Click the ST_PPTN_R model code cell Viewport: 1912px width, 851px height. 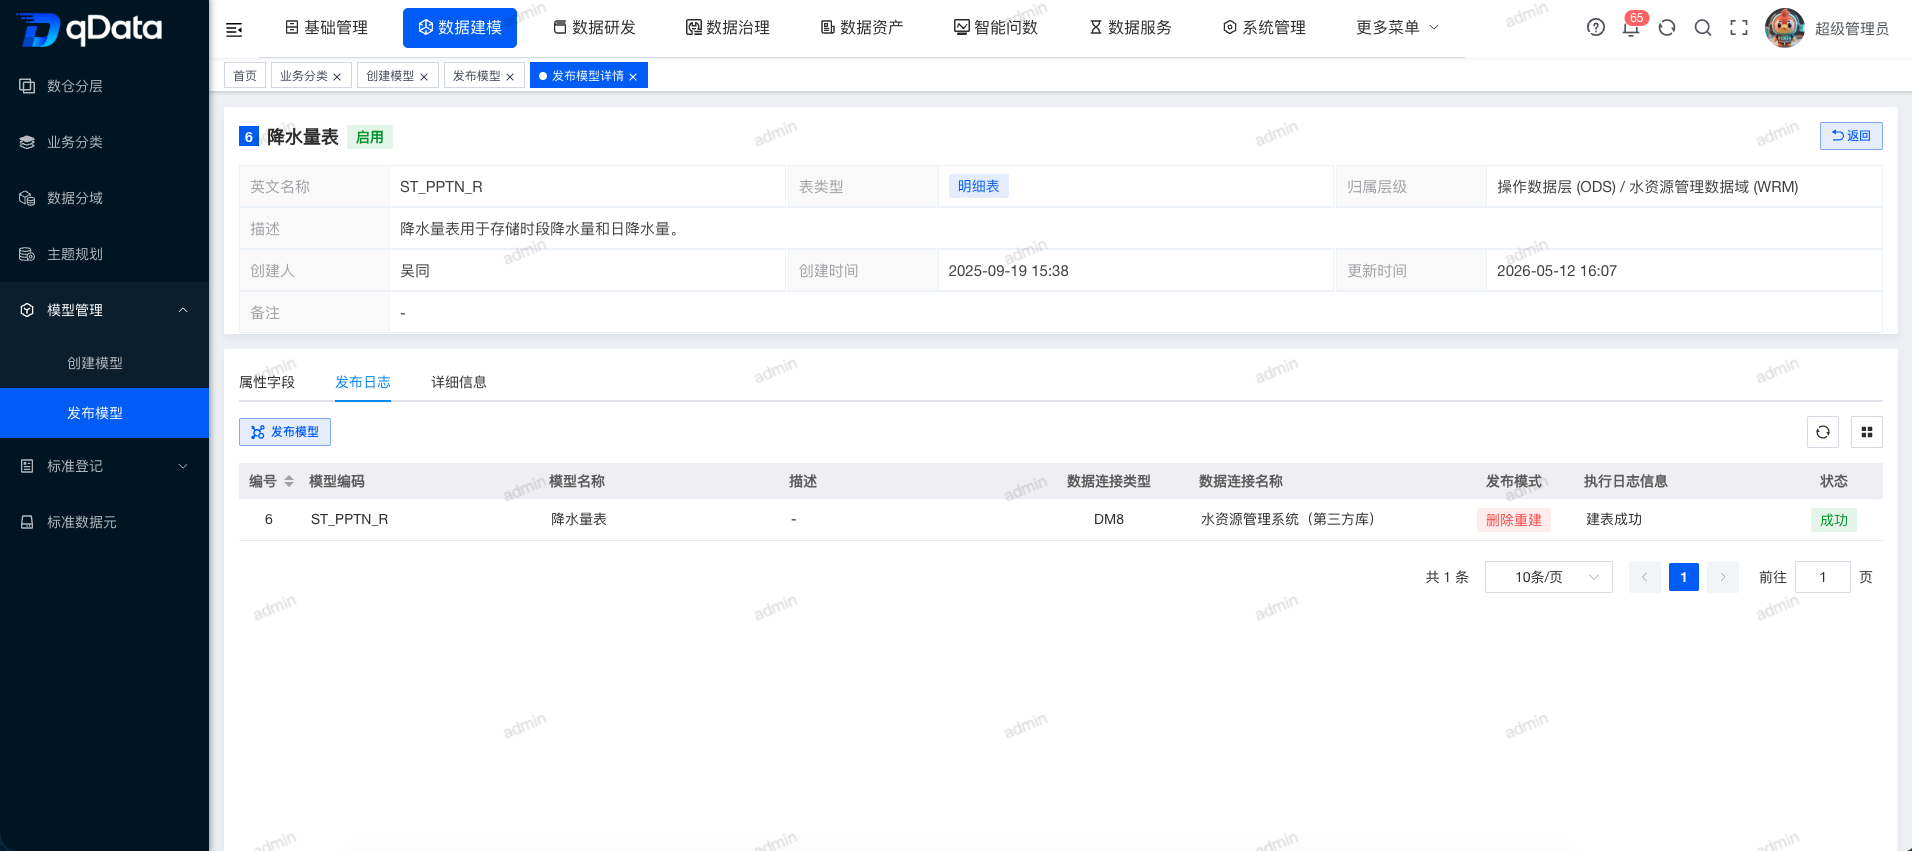(x=349, y=519)
